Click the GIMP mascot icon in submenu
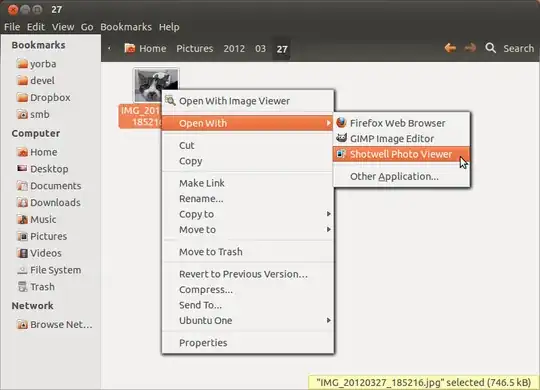 pyautogui.click(x=341, y=138)
